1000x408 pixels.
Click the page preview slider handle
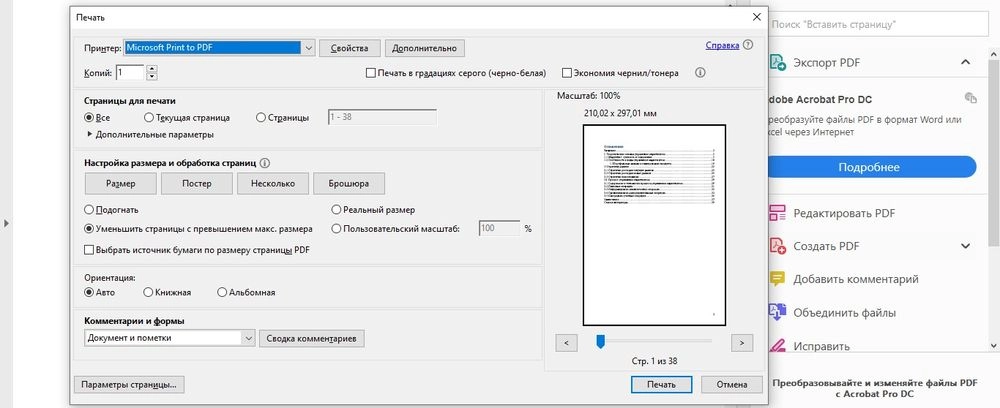(600, 342)
